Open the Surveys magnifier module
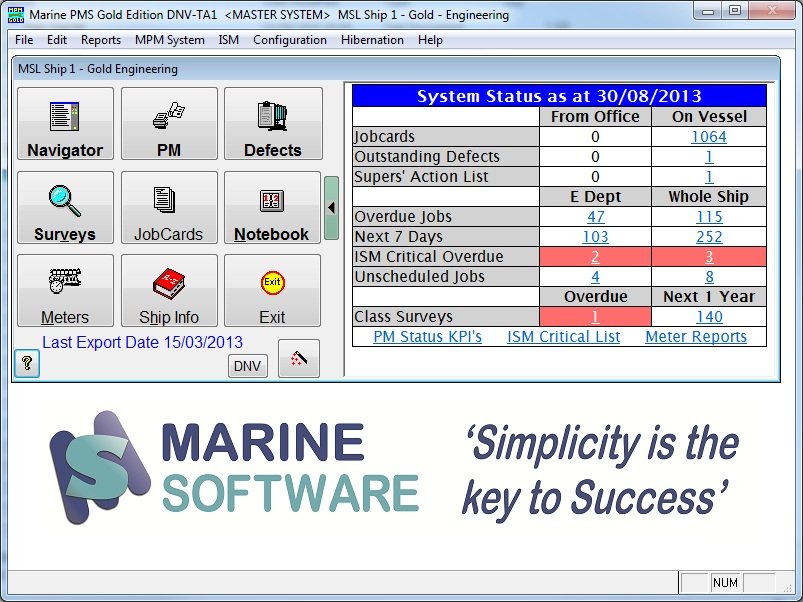Viewport: 803px width, 602px height. pyautogui.click(x=65, y=207)
